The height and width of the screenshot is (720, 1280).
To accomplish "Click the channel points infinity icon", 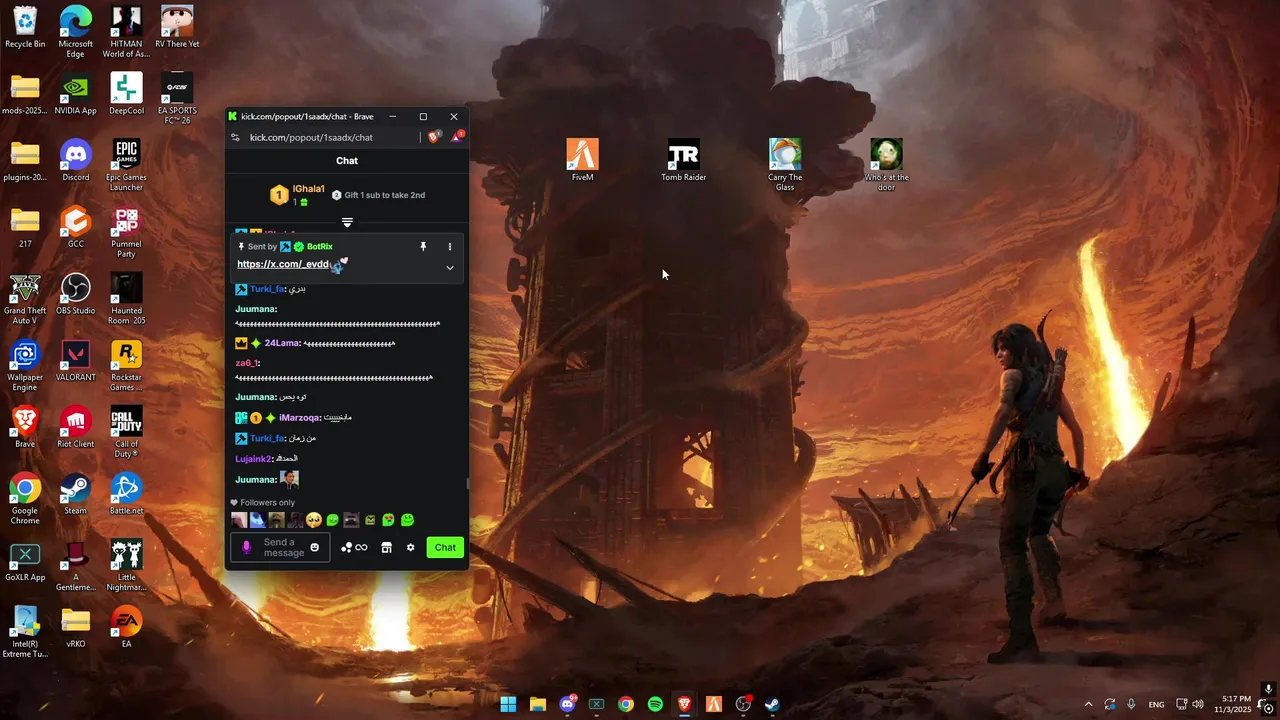I will pos(361,548).
